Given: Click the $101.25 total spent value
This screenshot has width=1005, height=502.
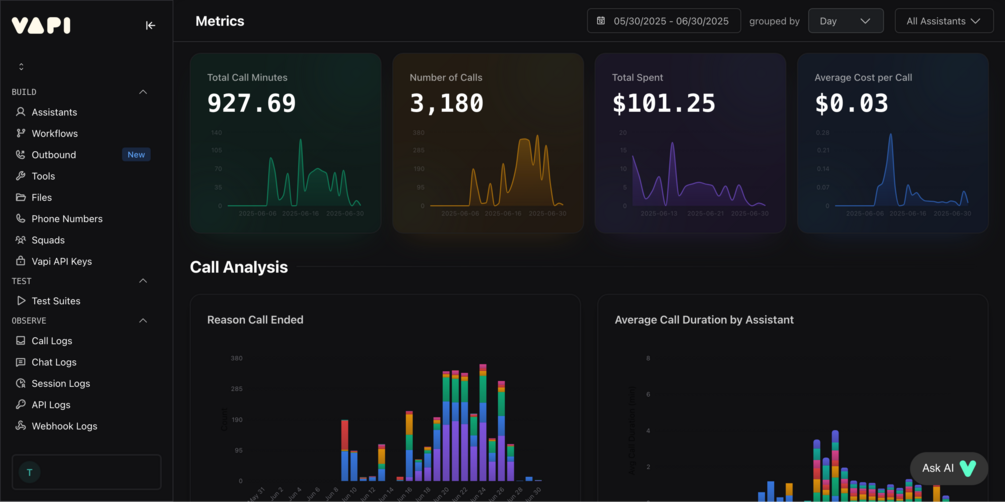Looking at the screenshot, I should pyautogui.click(x=664, y=103).
